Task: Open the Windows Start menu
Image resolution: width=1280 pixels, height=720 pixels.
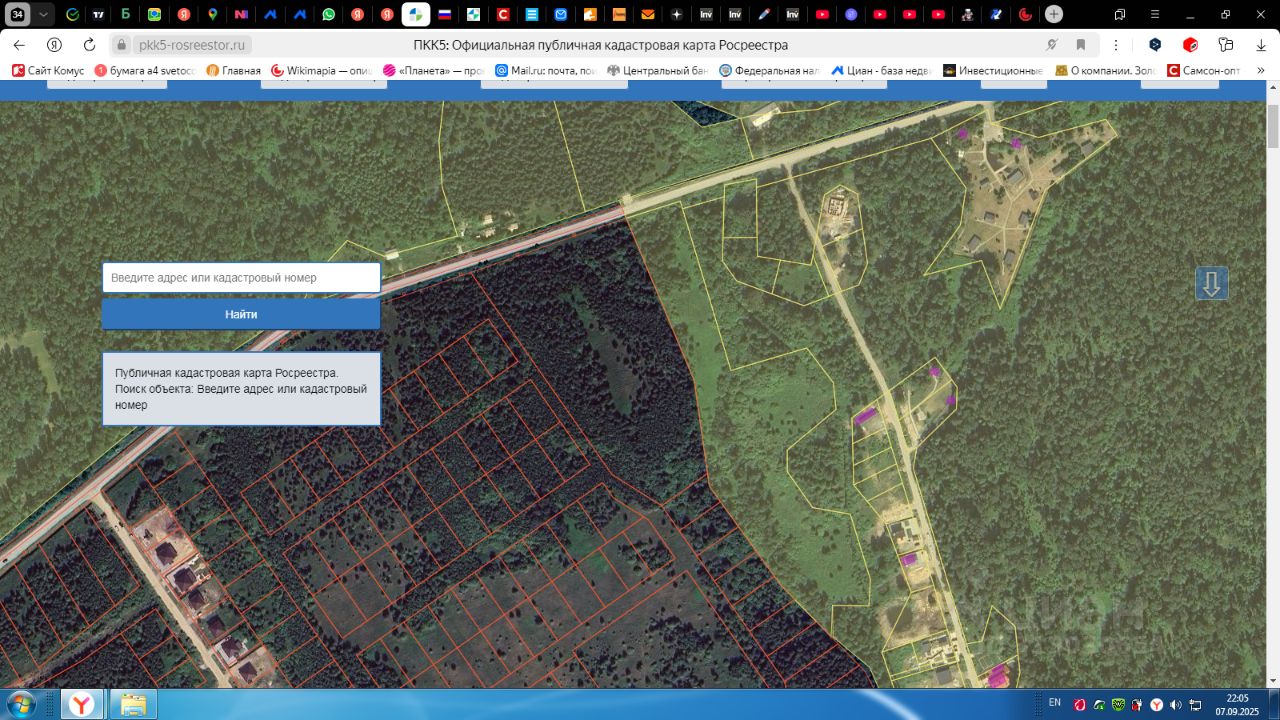Action: (x=21, y=704)
